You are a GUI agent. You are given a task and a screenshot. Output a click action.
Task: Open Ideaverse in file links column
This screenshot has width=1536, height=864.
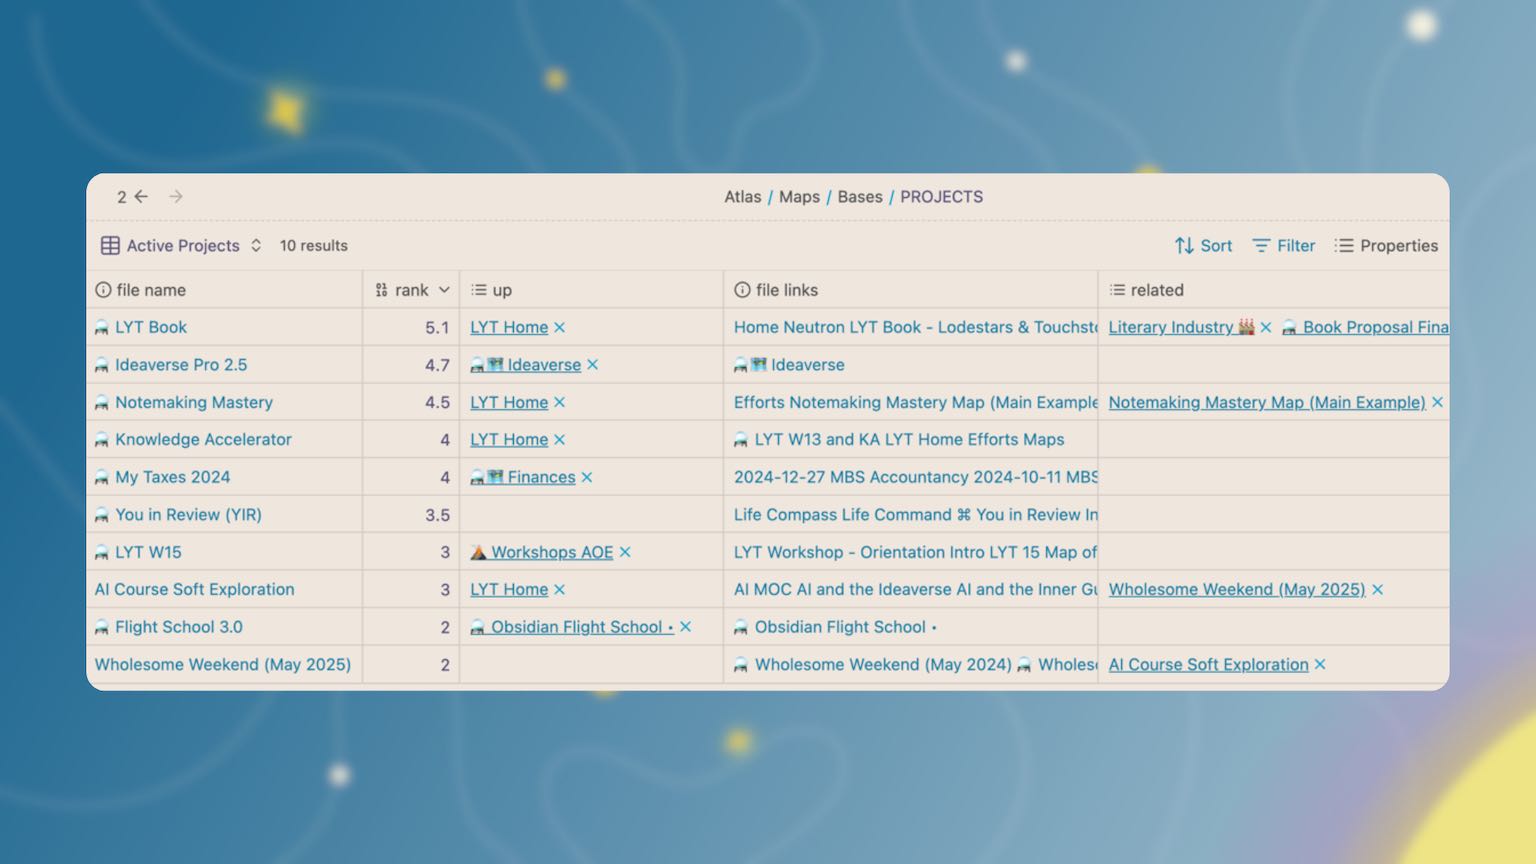789,365
